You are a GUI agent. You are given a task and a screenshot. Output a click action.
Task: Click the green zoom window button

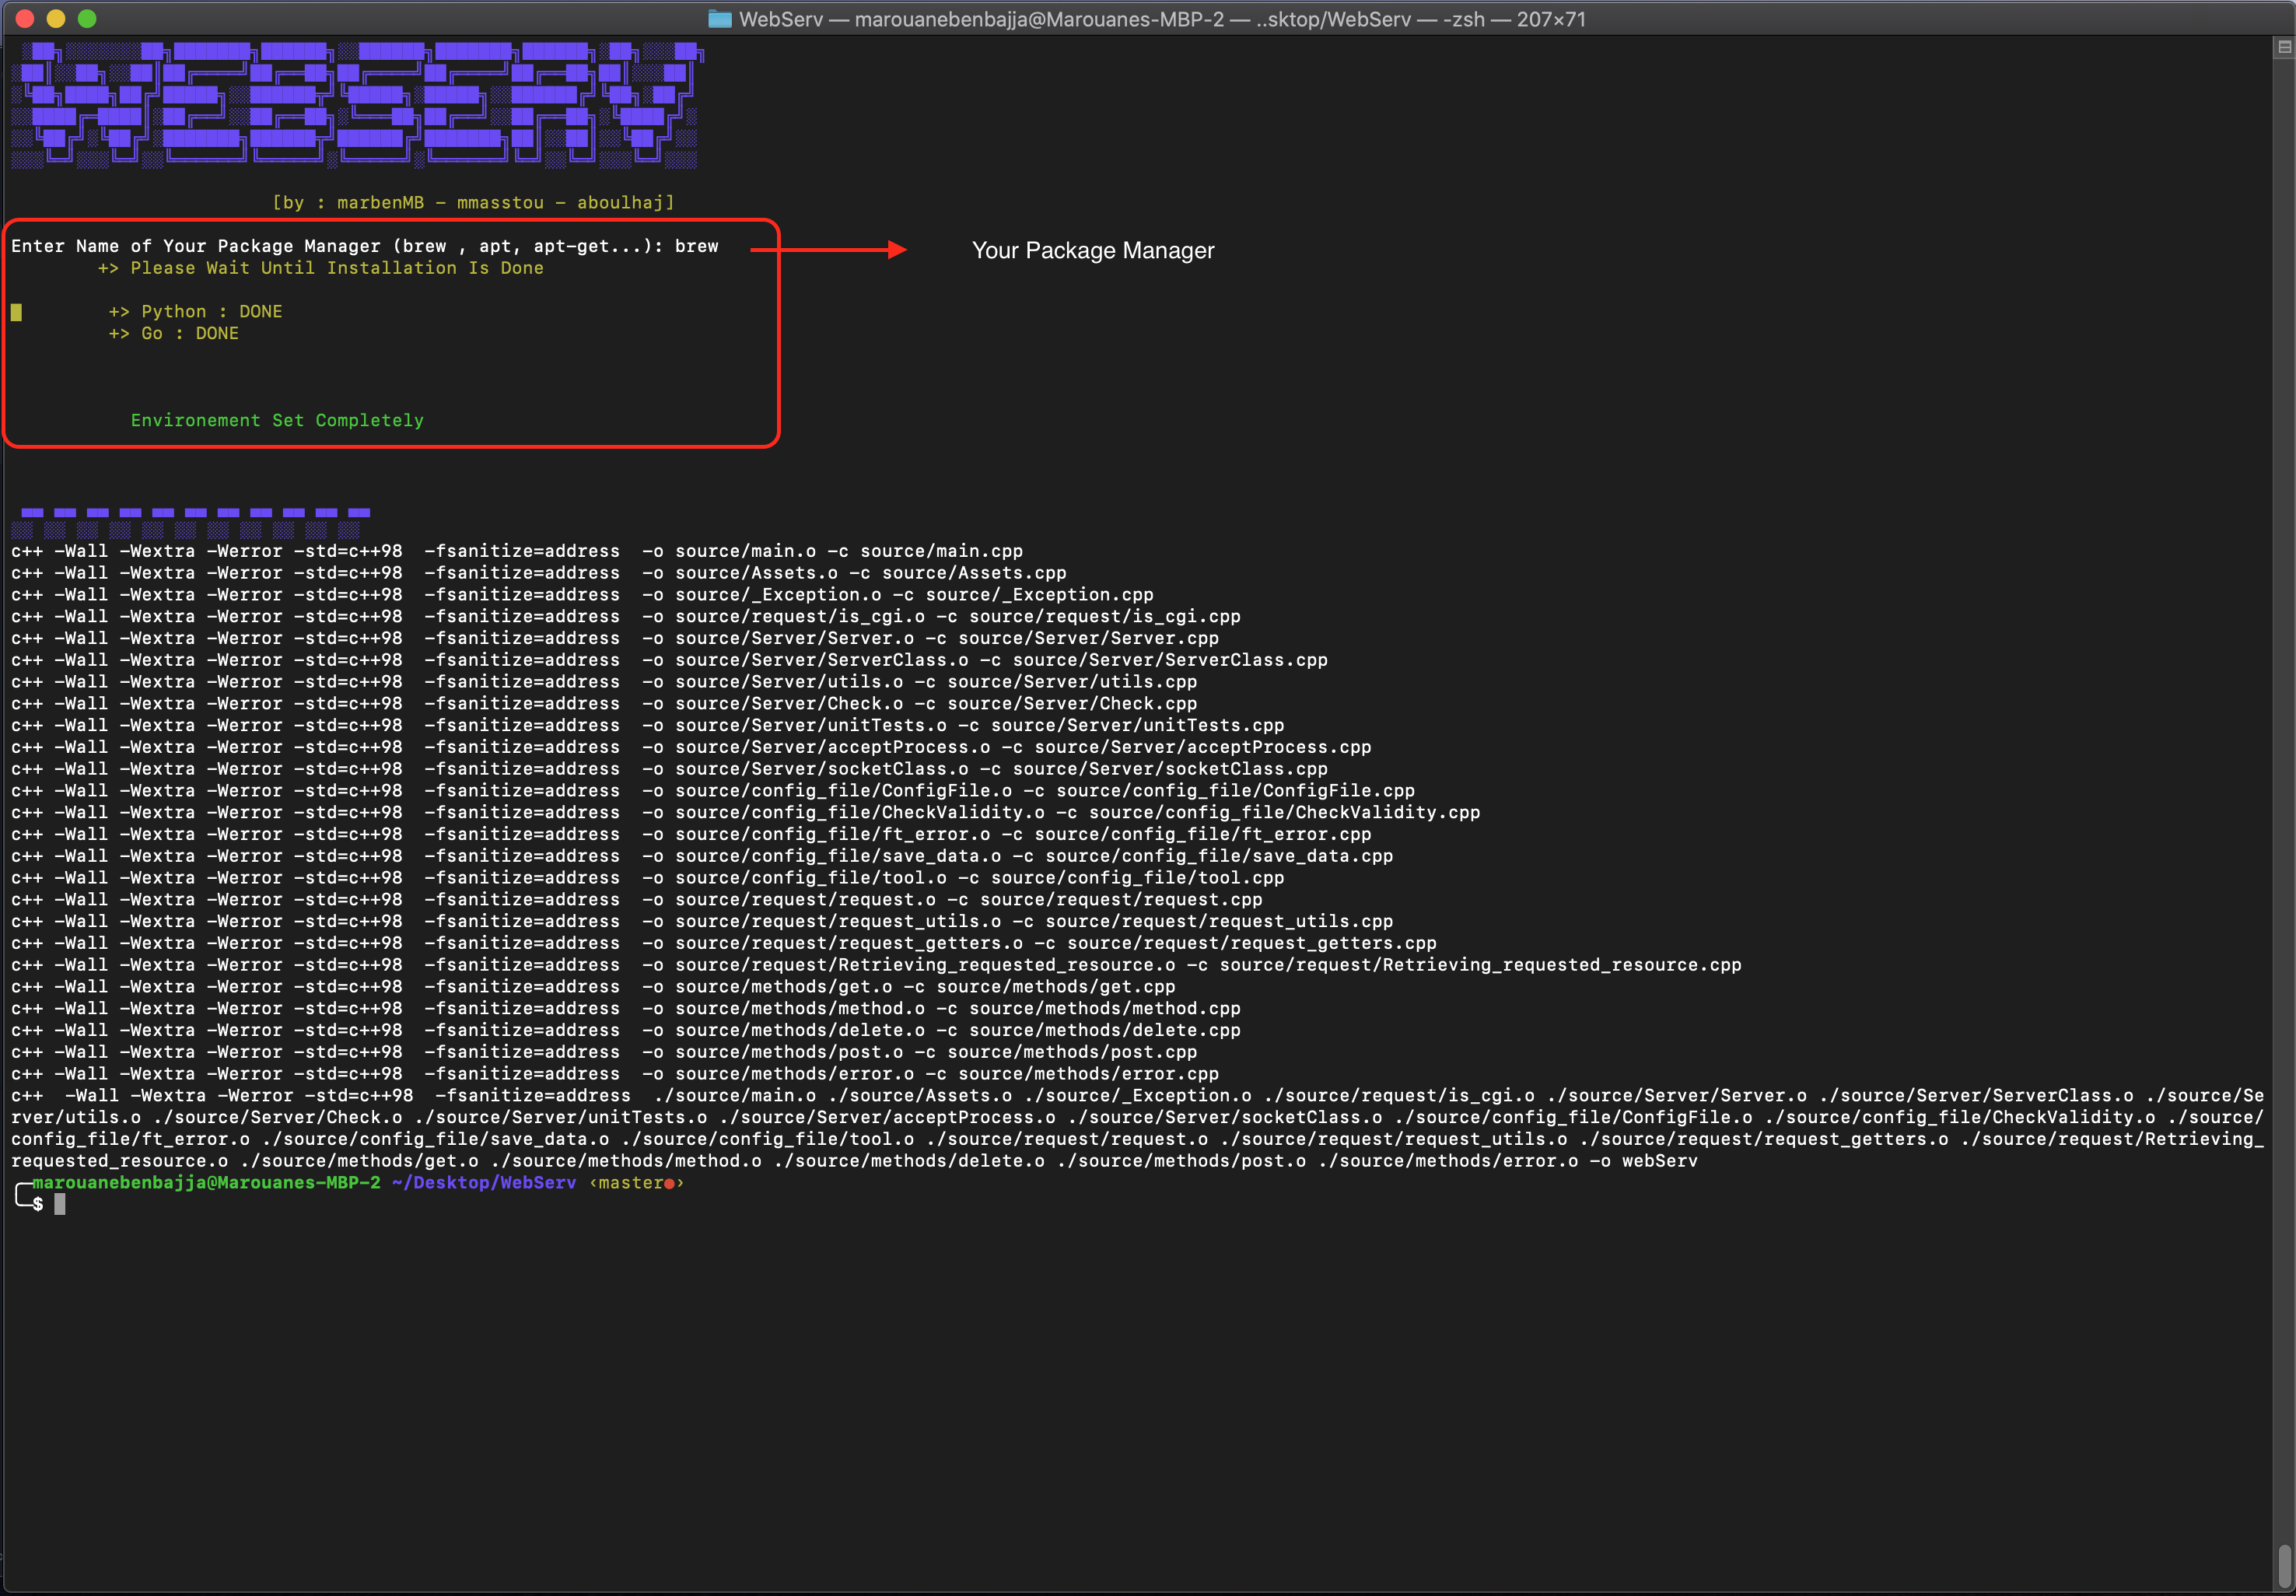(87, 18)
